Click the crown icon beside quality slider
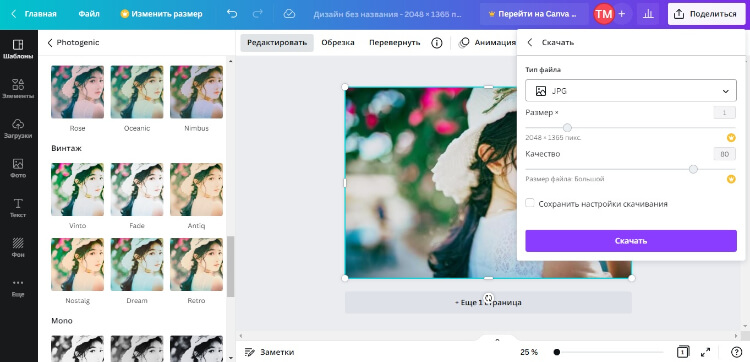The width and height of the screenshot is (750, 362). point(731,179)
